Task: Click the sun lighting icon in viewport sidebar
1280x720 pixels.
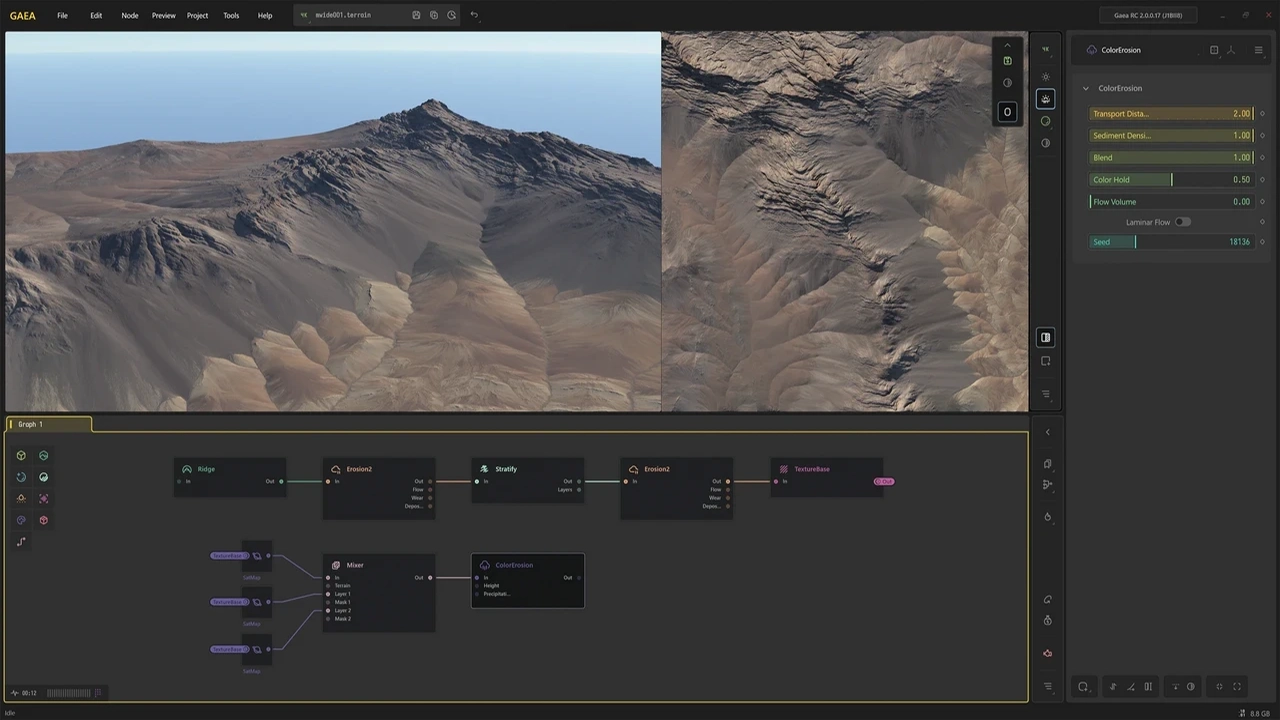Action: [x=1046, y=77]
